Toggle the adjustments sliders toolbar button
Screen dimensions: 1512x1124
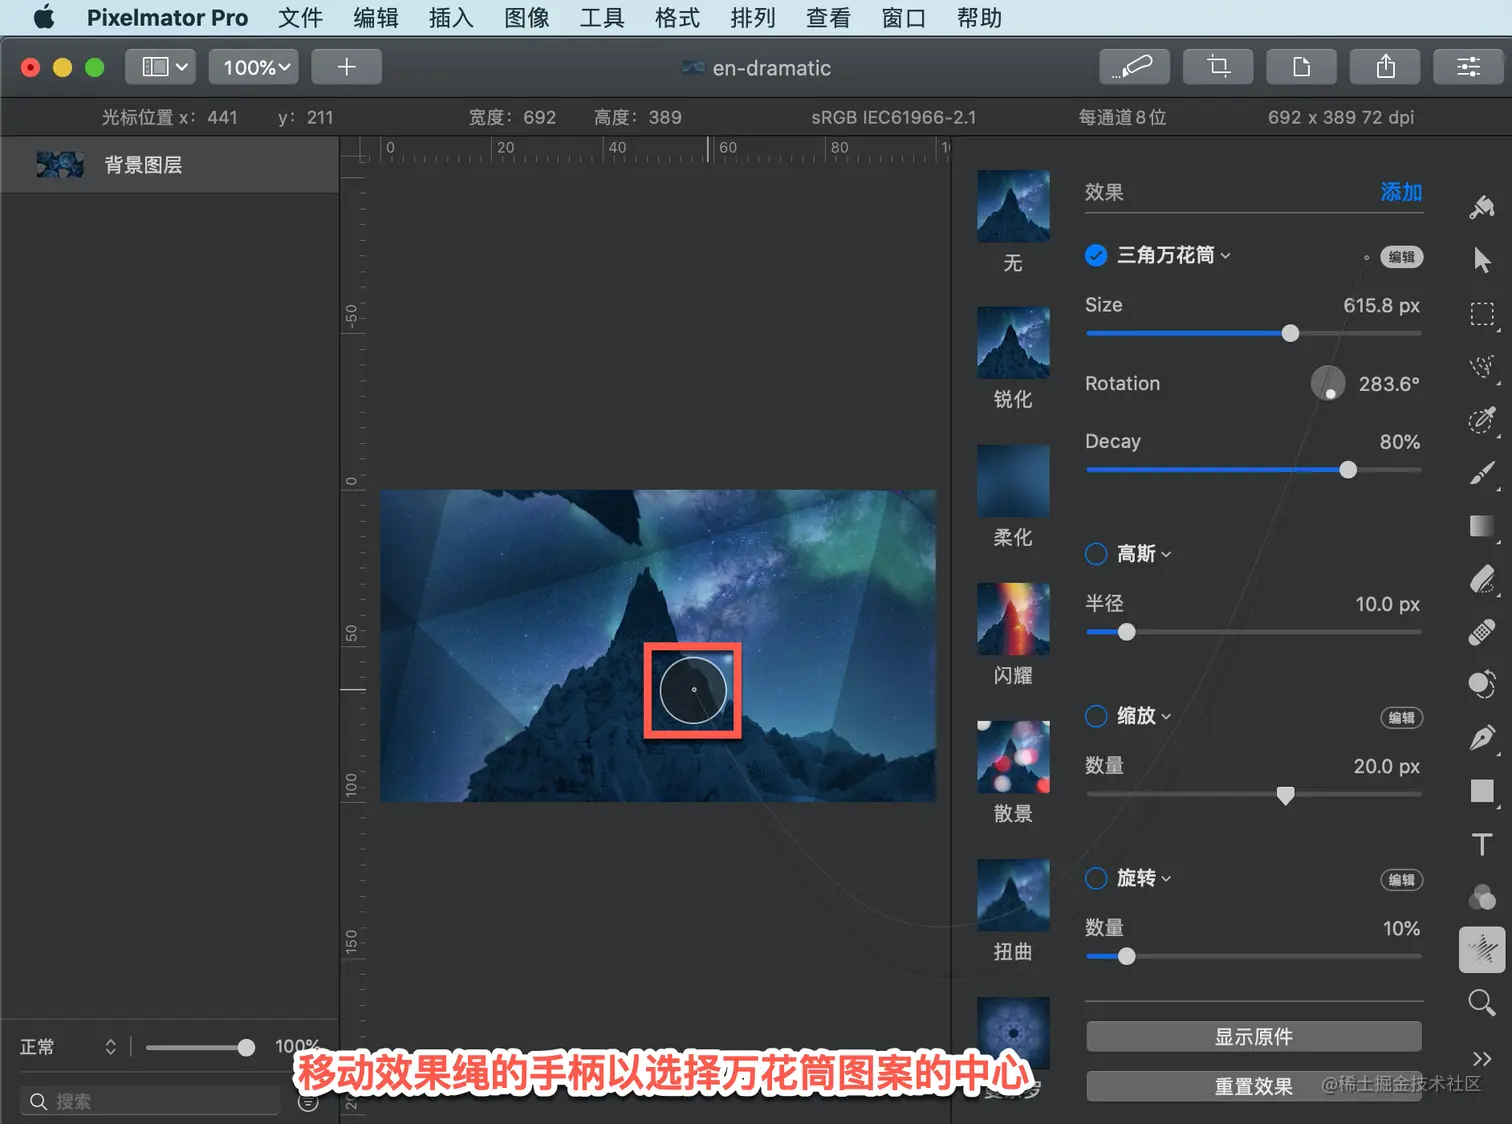(x=1468, y=67)
